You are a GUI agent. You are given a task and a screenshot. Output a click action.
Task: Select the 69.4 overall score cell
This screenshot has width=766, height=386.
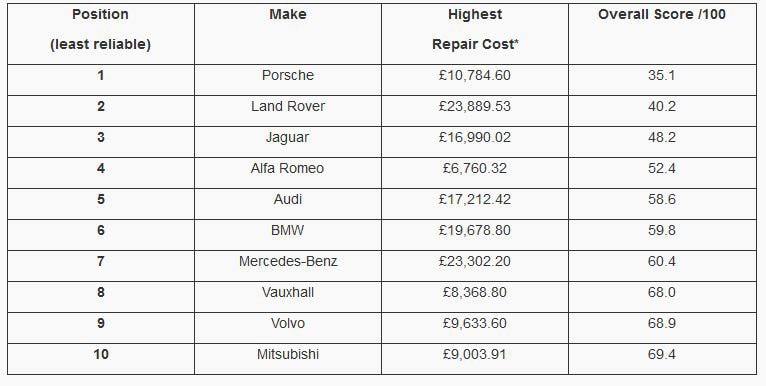662,359
